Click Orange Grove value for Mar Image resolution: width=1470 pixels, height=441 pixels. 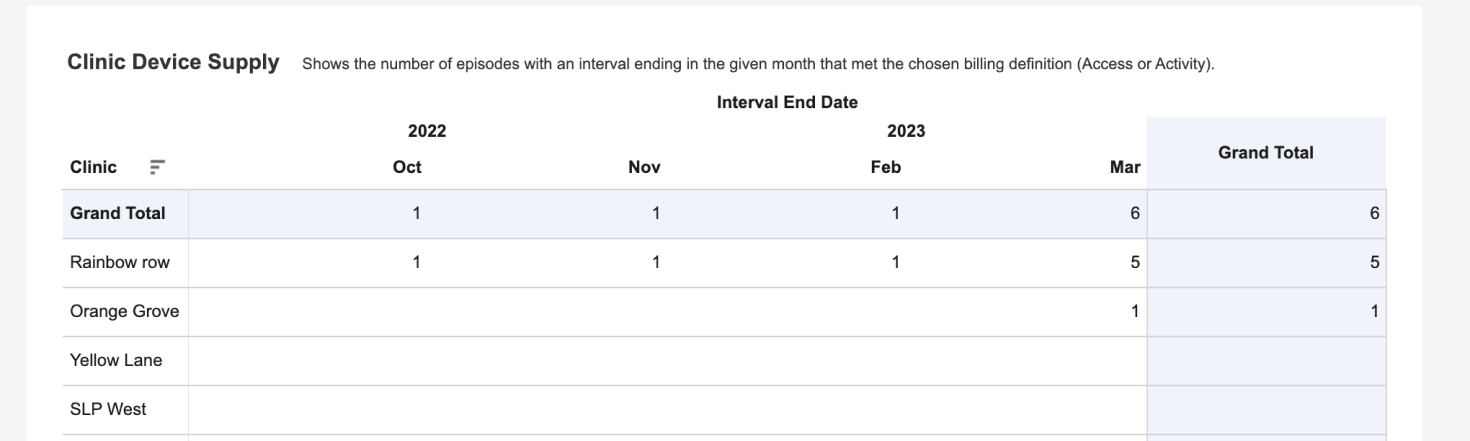click(1135, 311)
